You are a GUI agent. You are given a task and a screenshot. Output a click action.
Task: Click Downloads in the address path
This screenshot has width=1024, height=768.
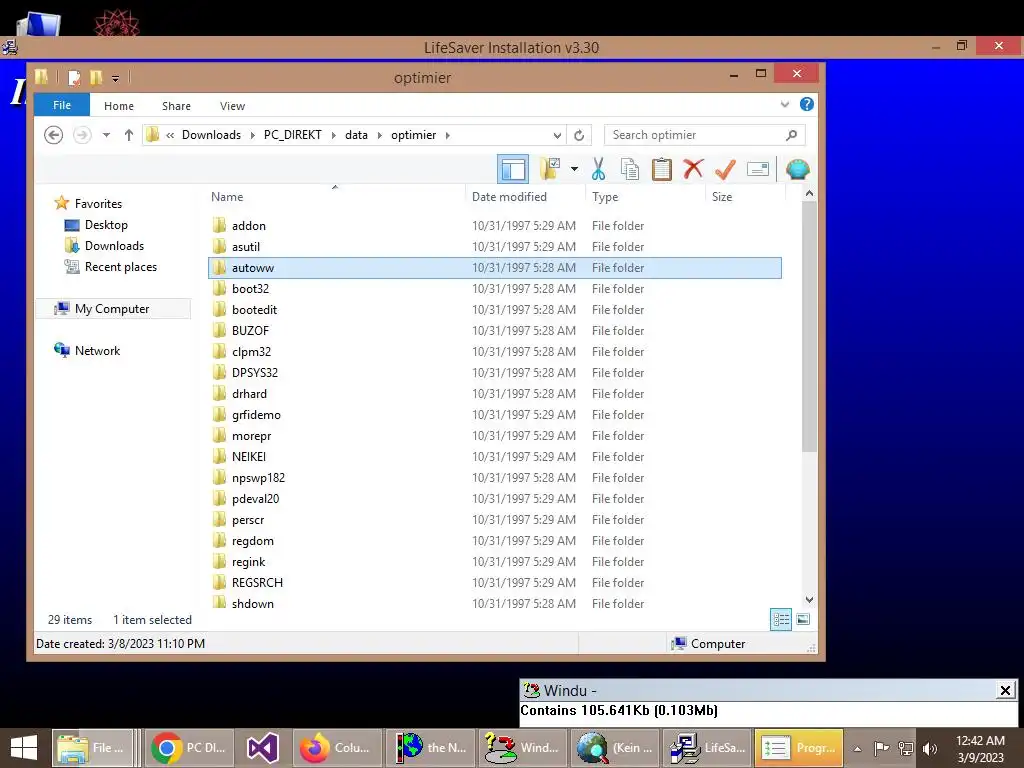tap(211, 135)
